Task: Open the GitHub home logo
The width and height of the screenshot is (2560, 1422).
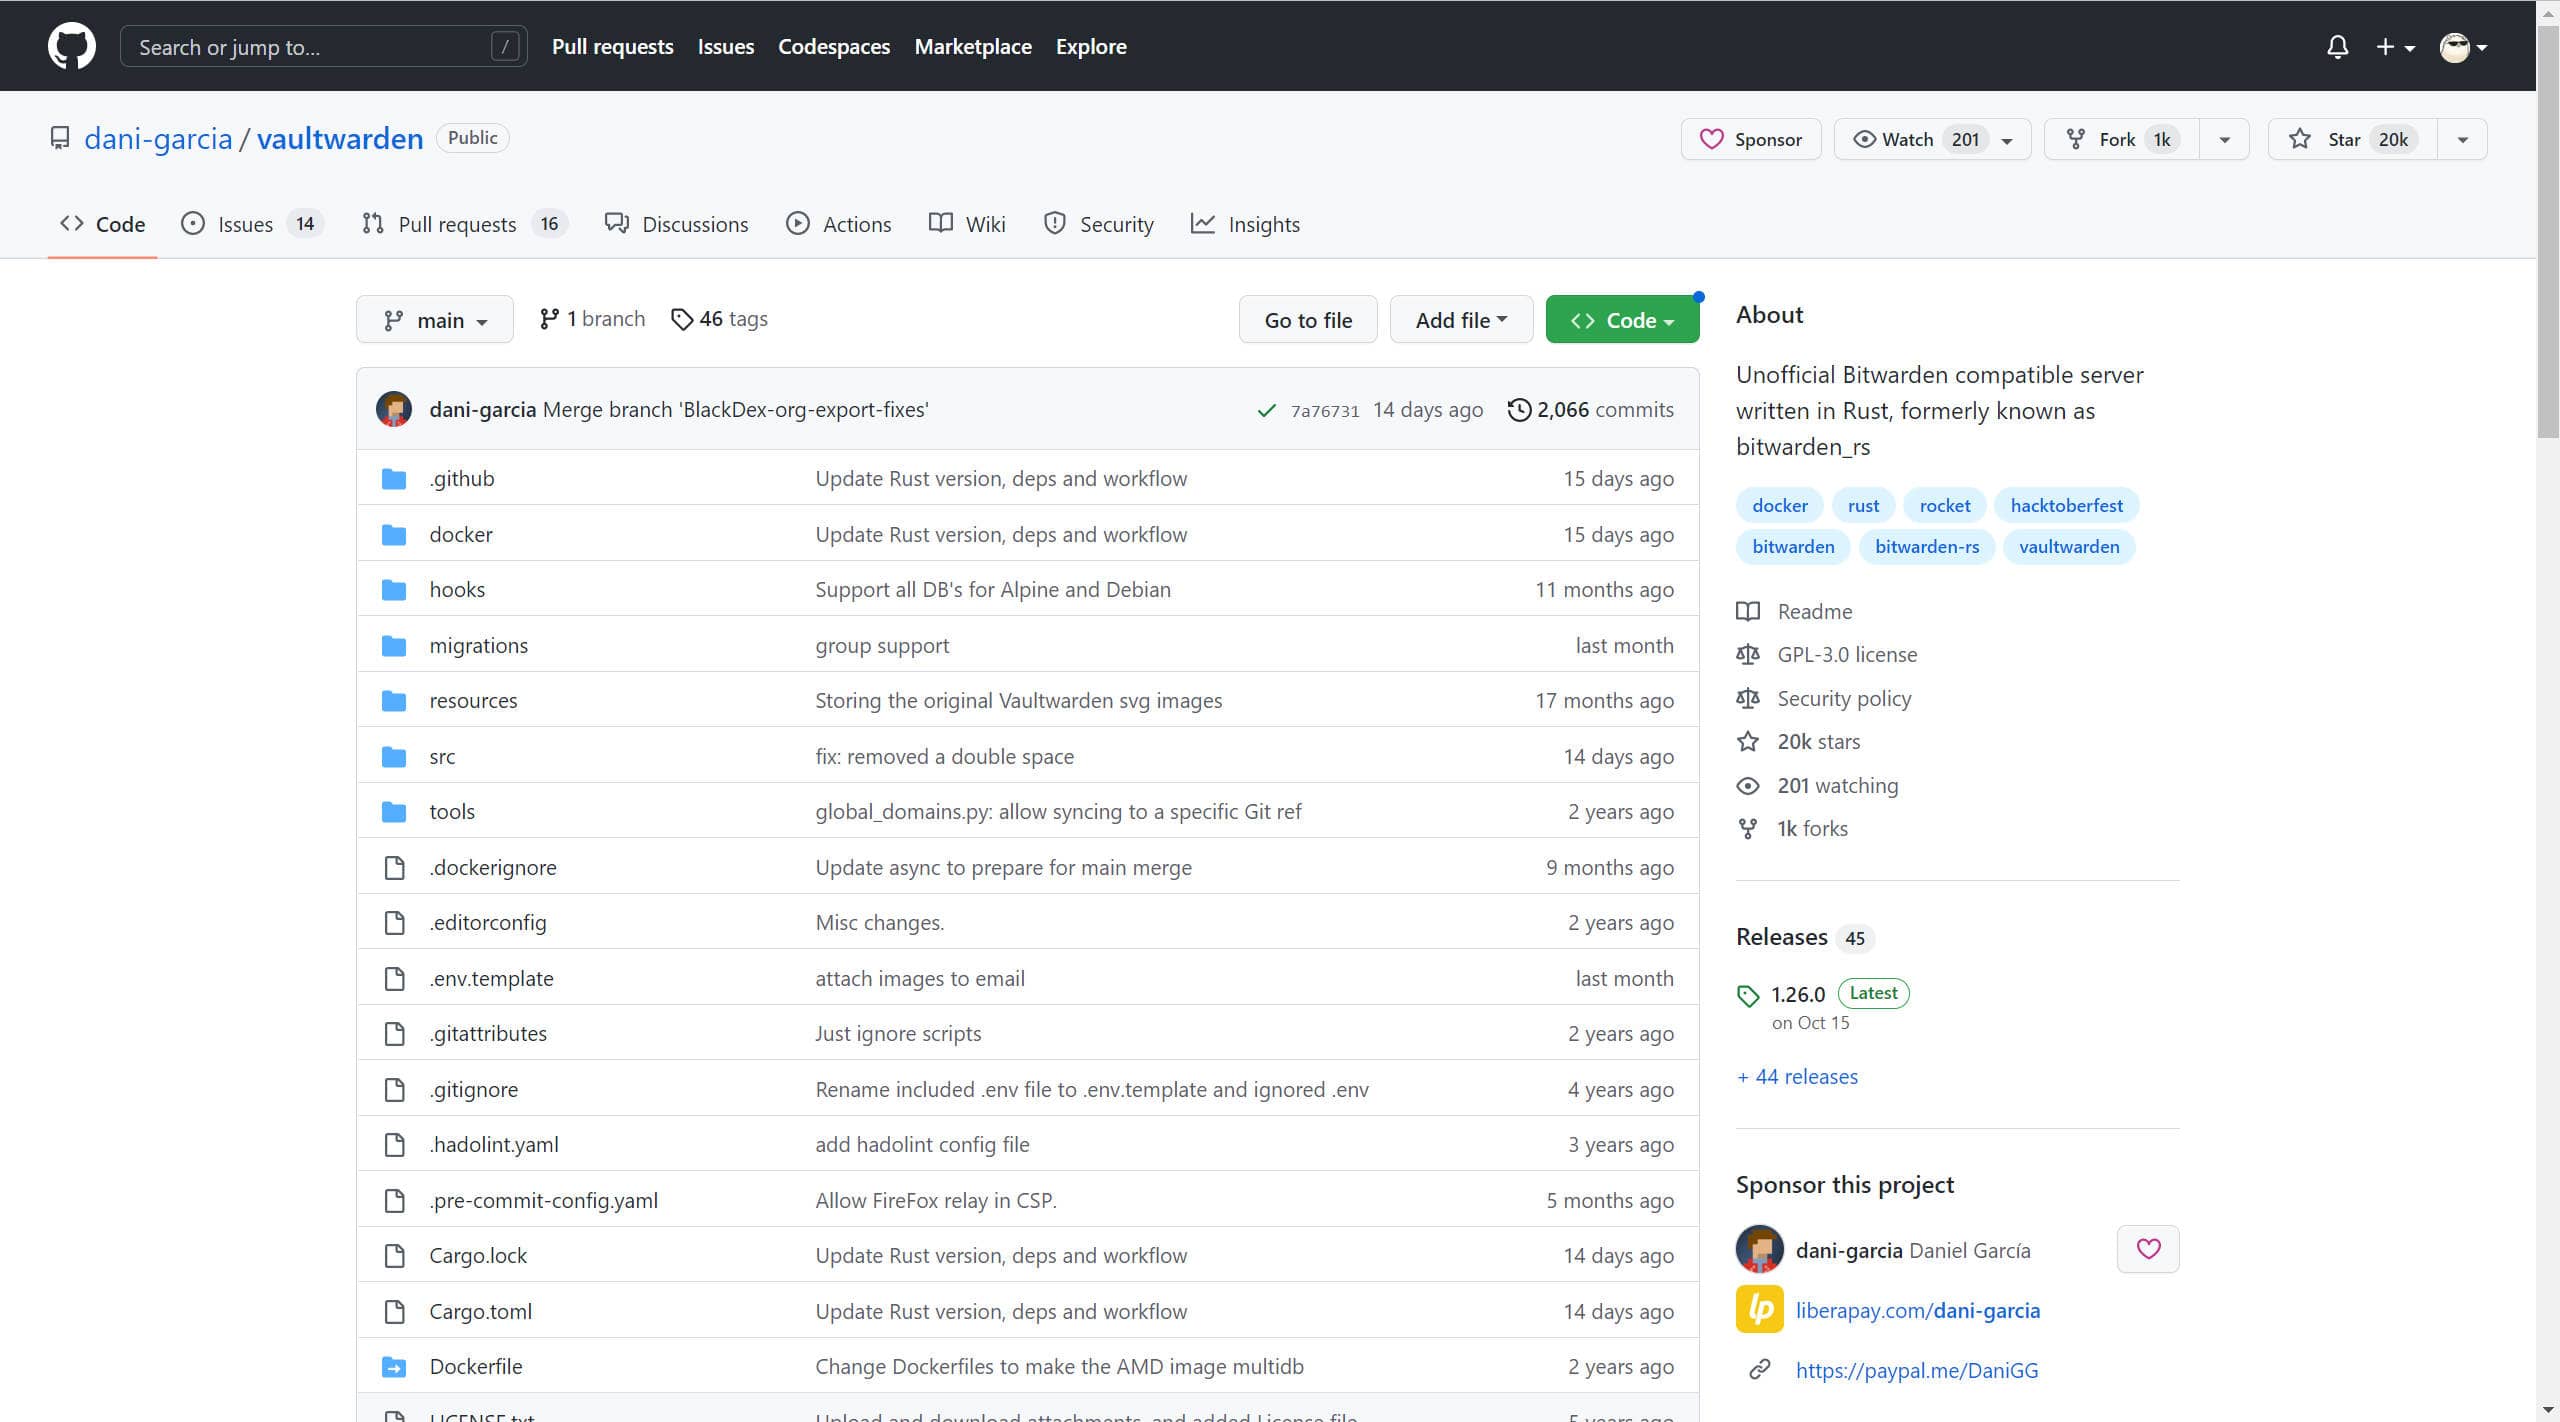Action: tap(71, 46)
